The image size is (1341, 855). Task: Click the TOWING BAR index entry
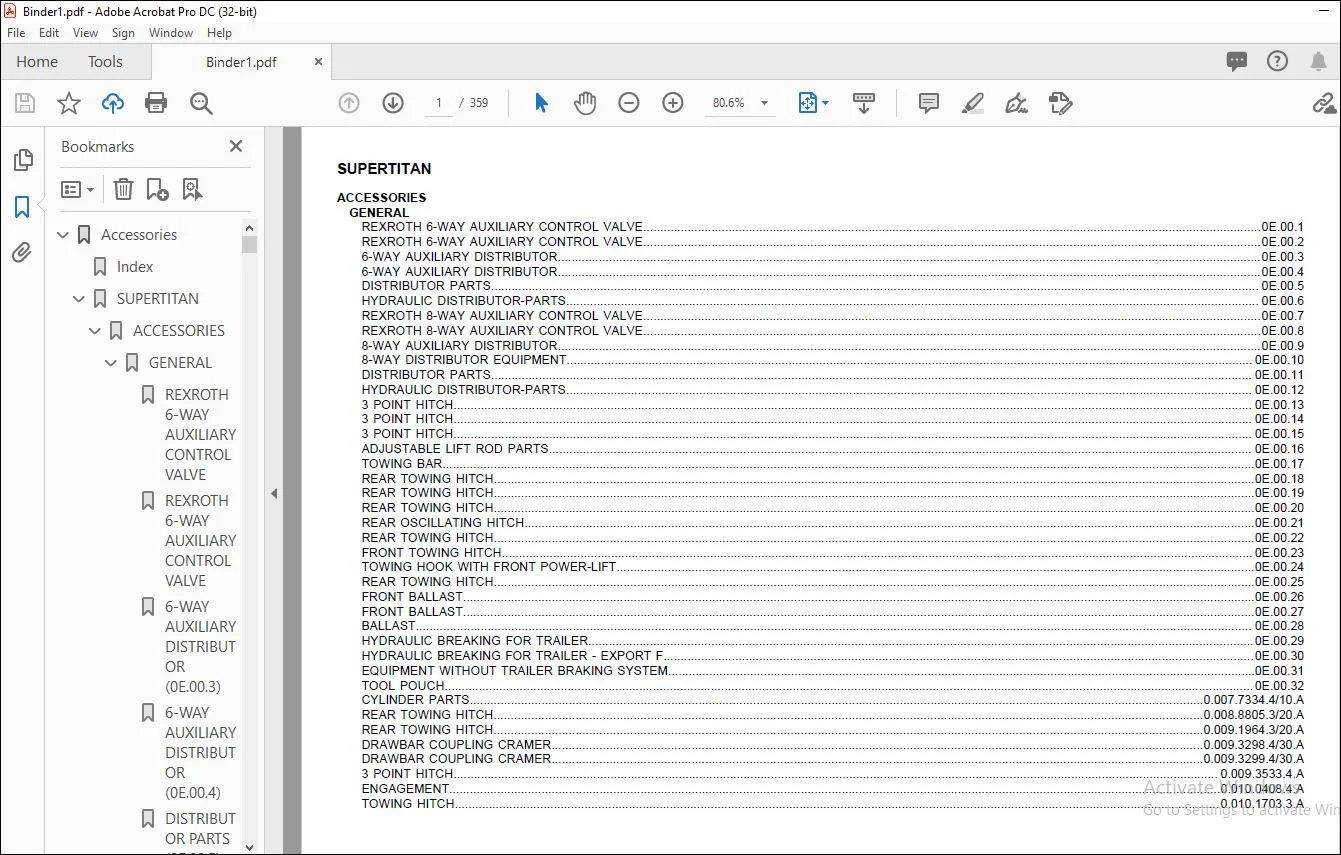(x=401, y=463)
